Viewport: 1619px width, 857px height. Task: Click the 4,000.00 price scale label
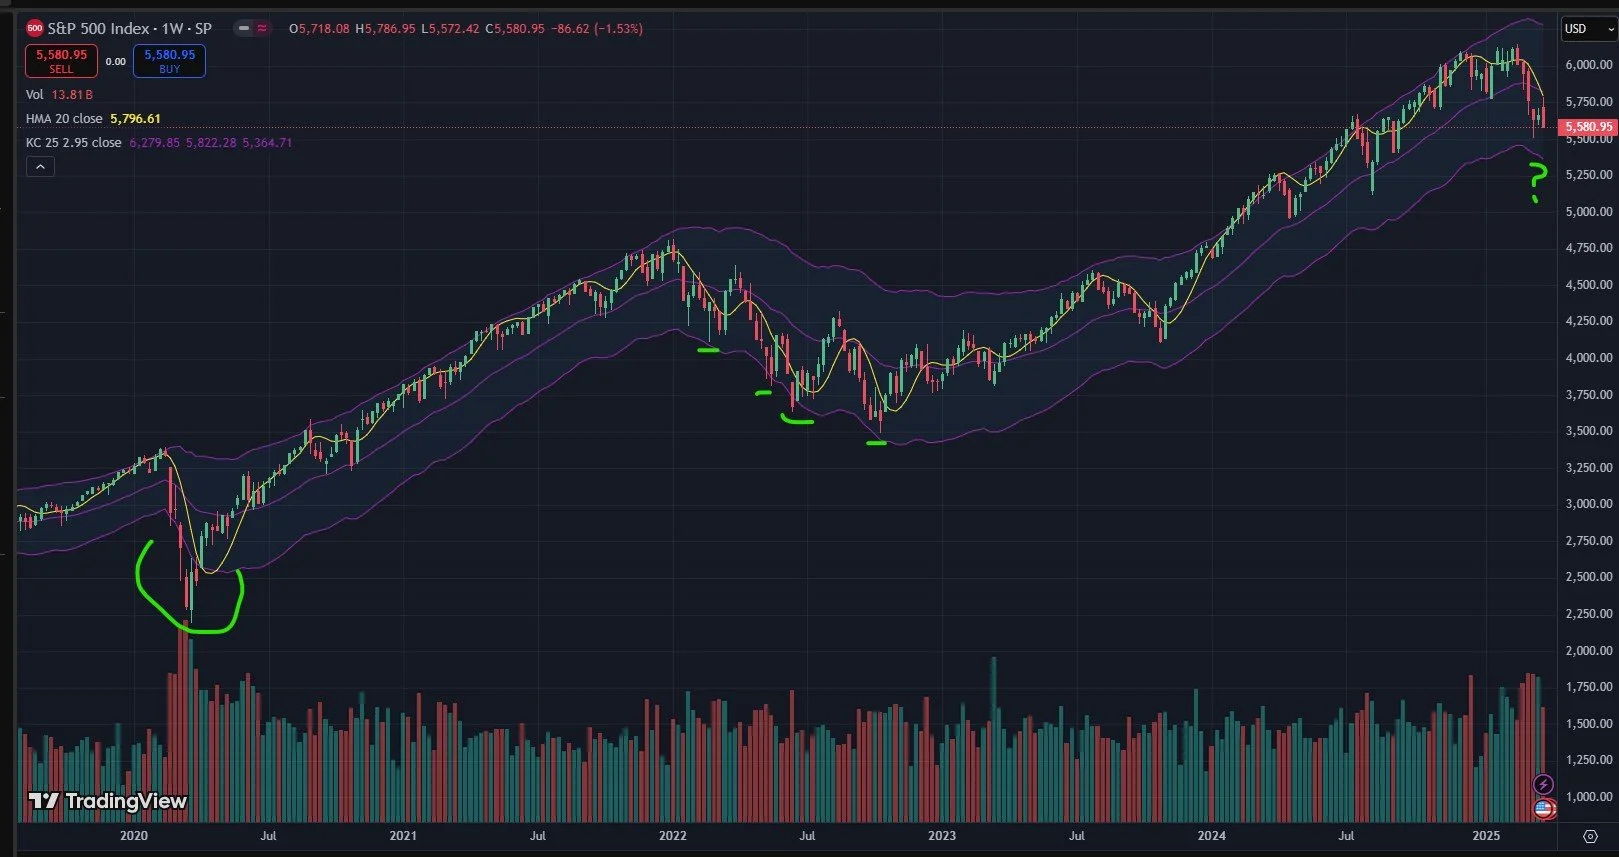pos(1589,358)
